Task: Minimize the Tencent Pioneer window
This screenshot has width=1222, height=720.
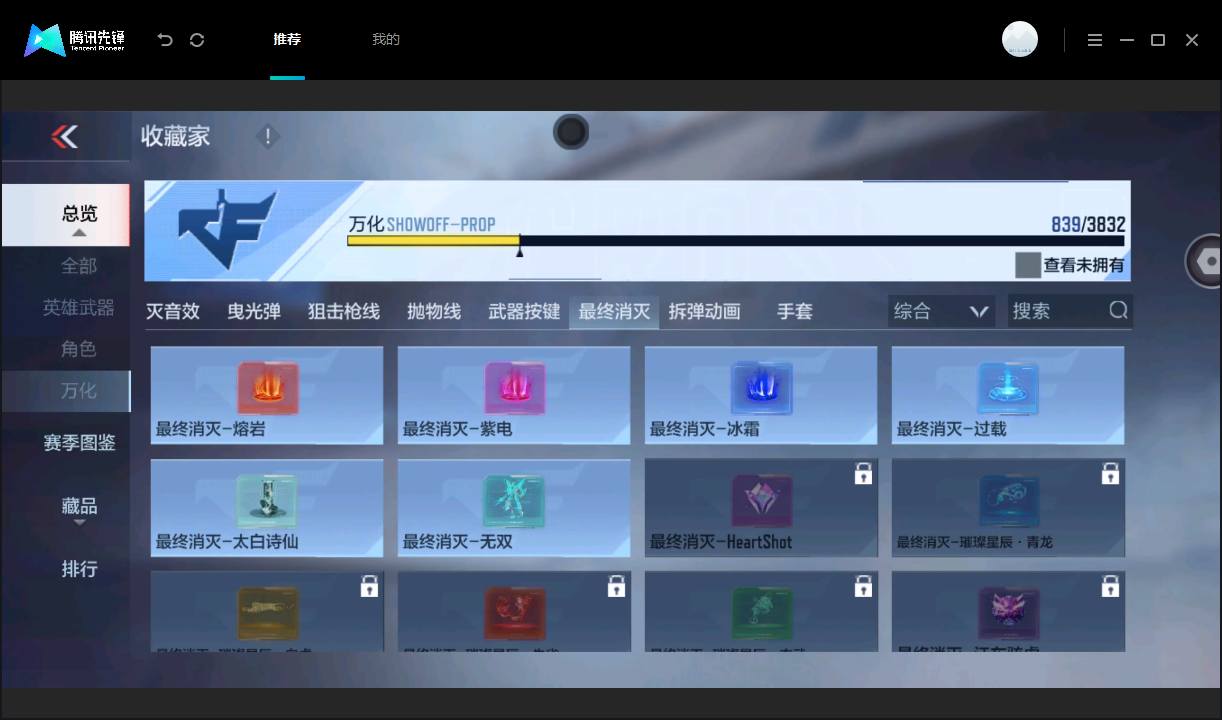Action: coord(1127,40)
